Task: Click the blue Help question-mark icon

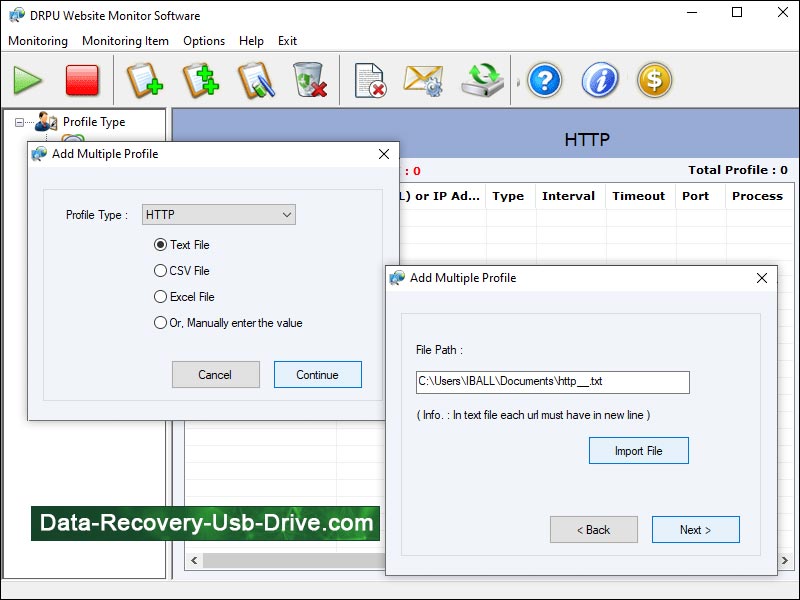Action: tap(543, 81)
